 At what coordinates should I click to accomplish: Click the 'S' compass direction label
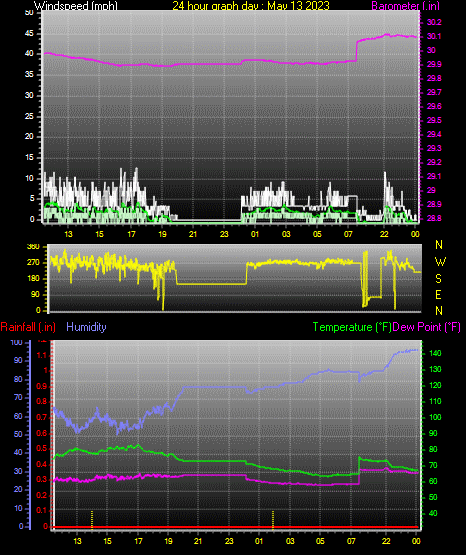click(x=438, y=279)
